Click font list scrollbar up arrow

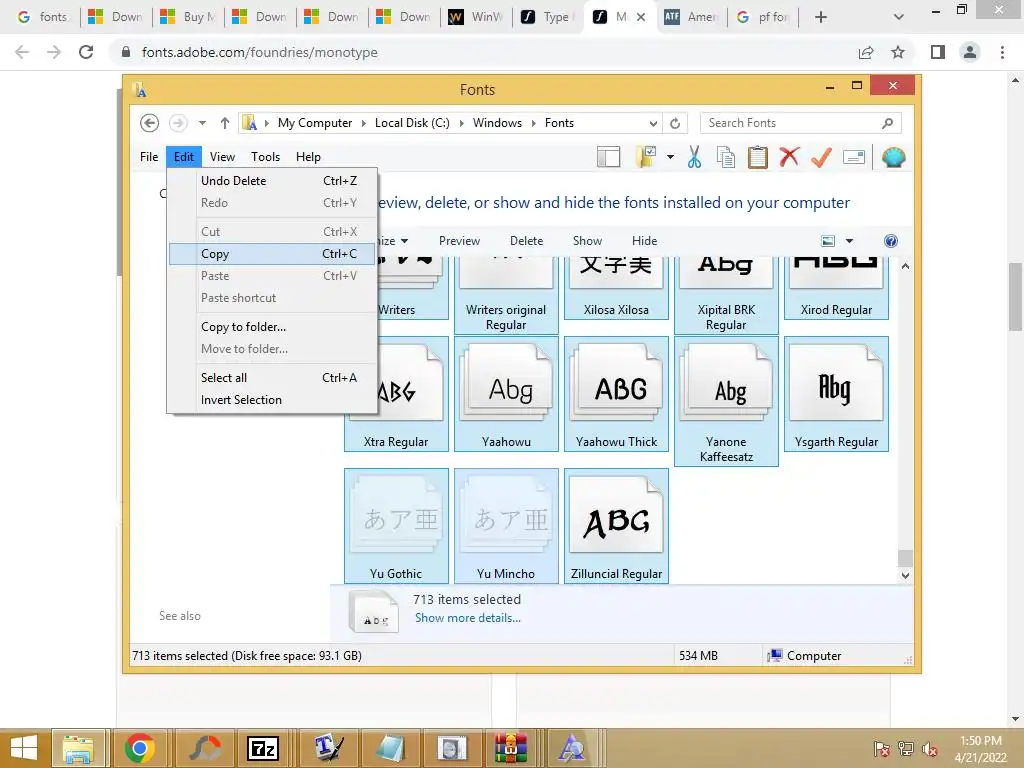905,266
